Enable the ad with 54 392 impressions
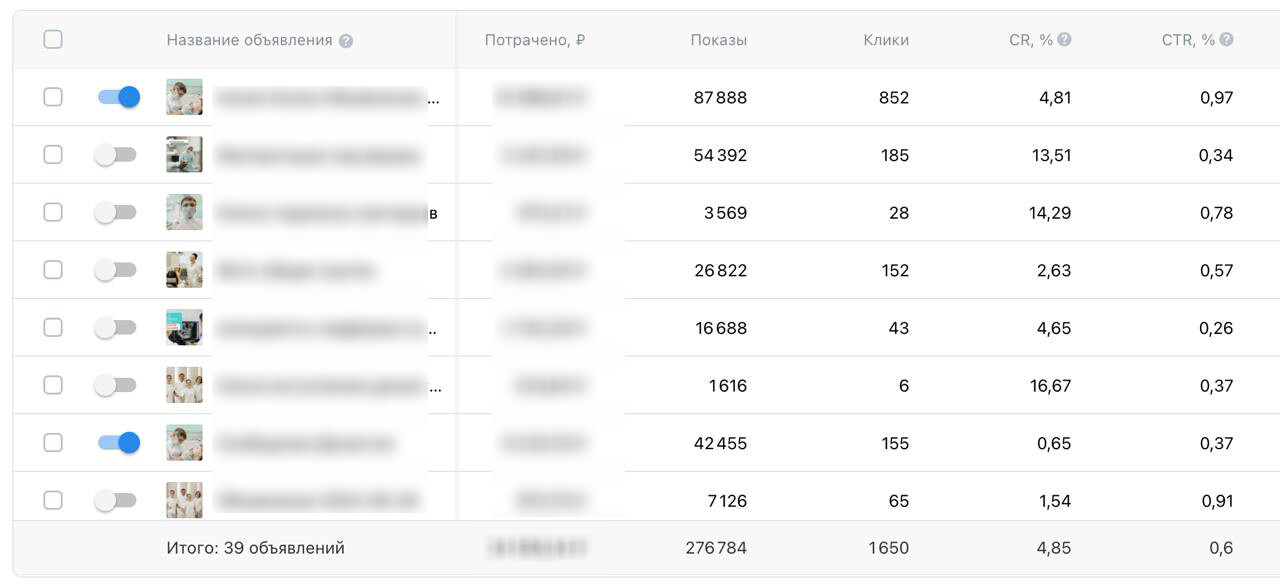The width and height of the screenshot is (1280, 585). coord(115,155)
